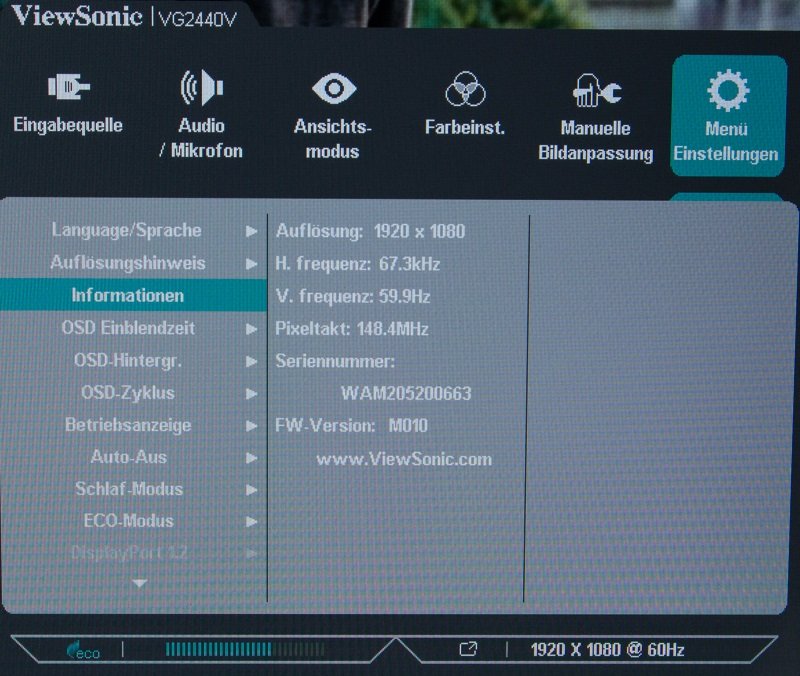
Task: Expand the OSD-Hintergr. submenu arrow
Action: pos(251,362)
